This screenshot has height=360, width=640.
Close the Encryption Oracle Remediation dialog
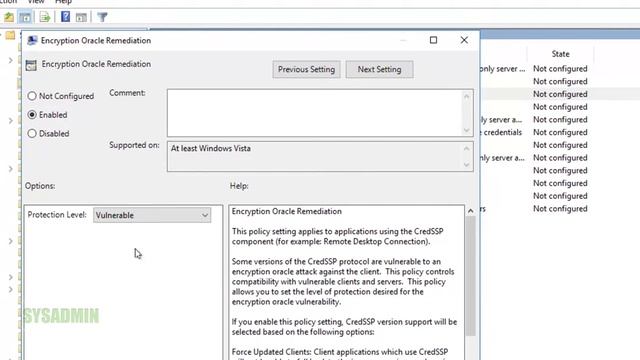pos(464,40)
